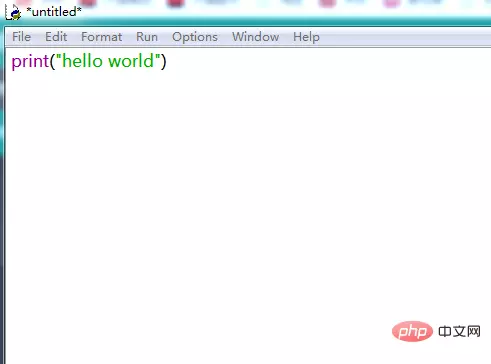The image size is (491, 364).
Task: Open the Window menu
Action: tap(255, 37)
